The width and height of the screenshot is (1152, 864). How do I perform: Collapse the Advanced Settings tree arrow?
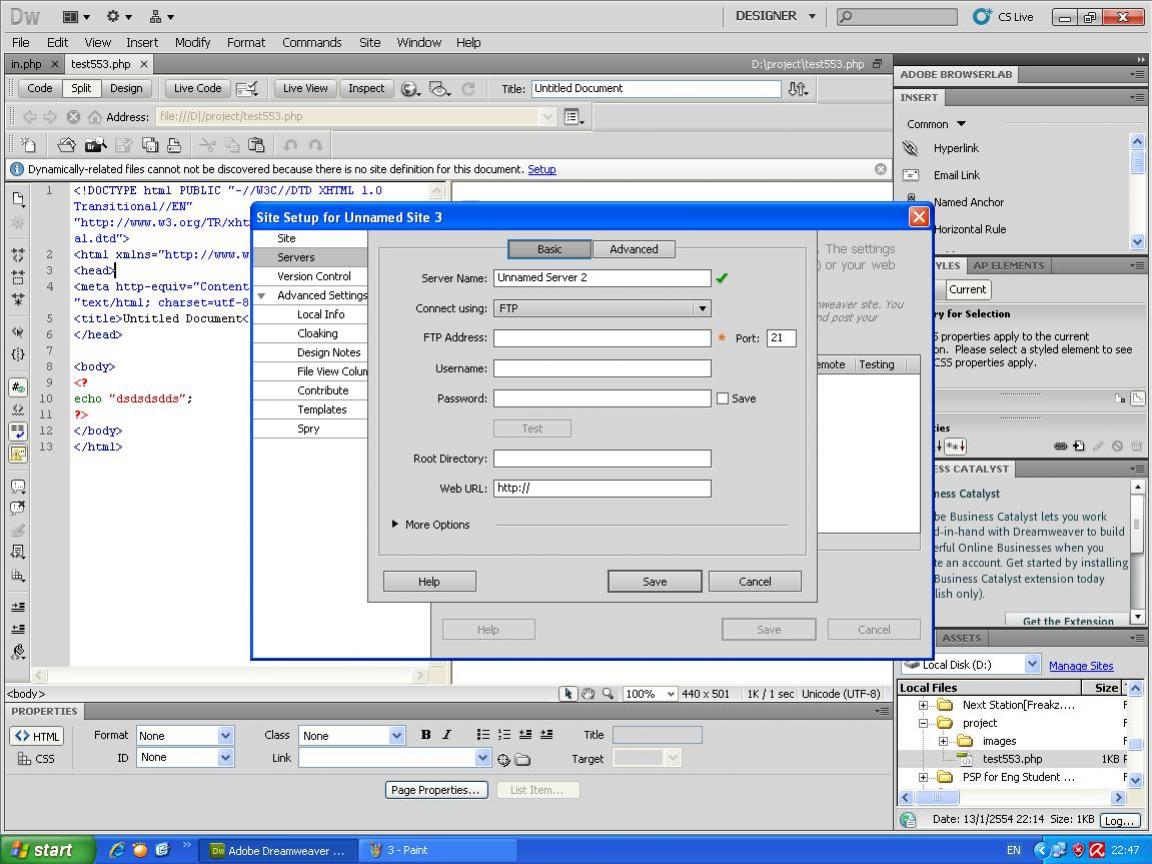(x=261, y=295)
